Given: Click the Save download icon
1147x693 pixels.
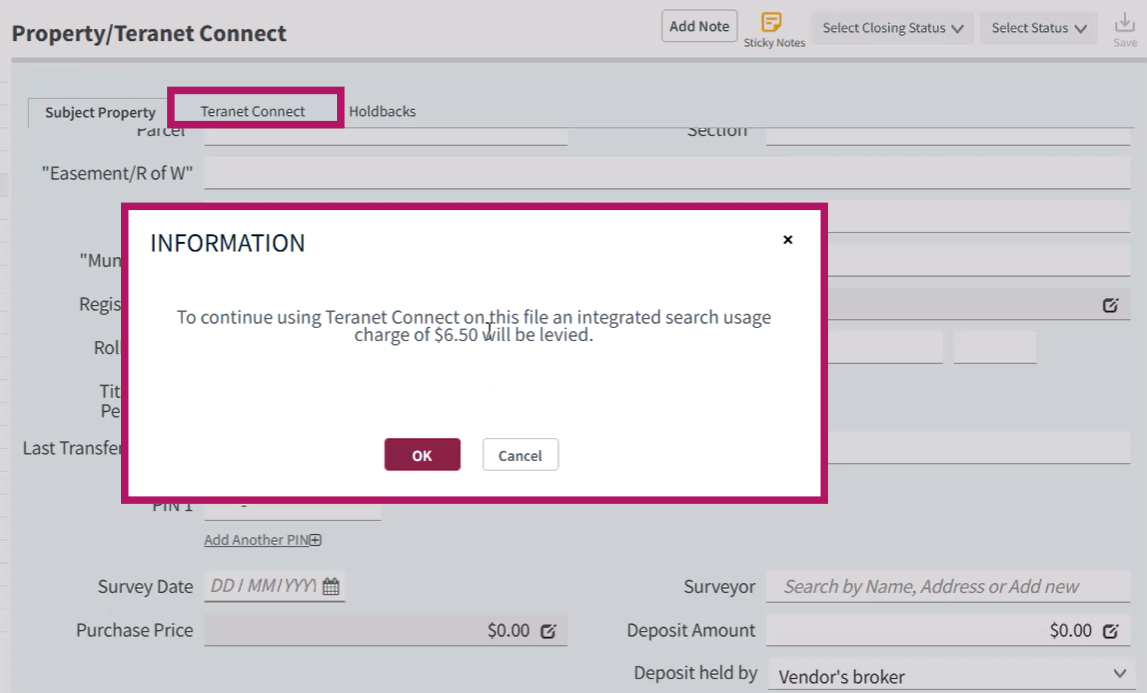Looking at the screenshot, I should pos(1124,23).
